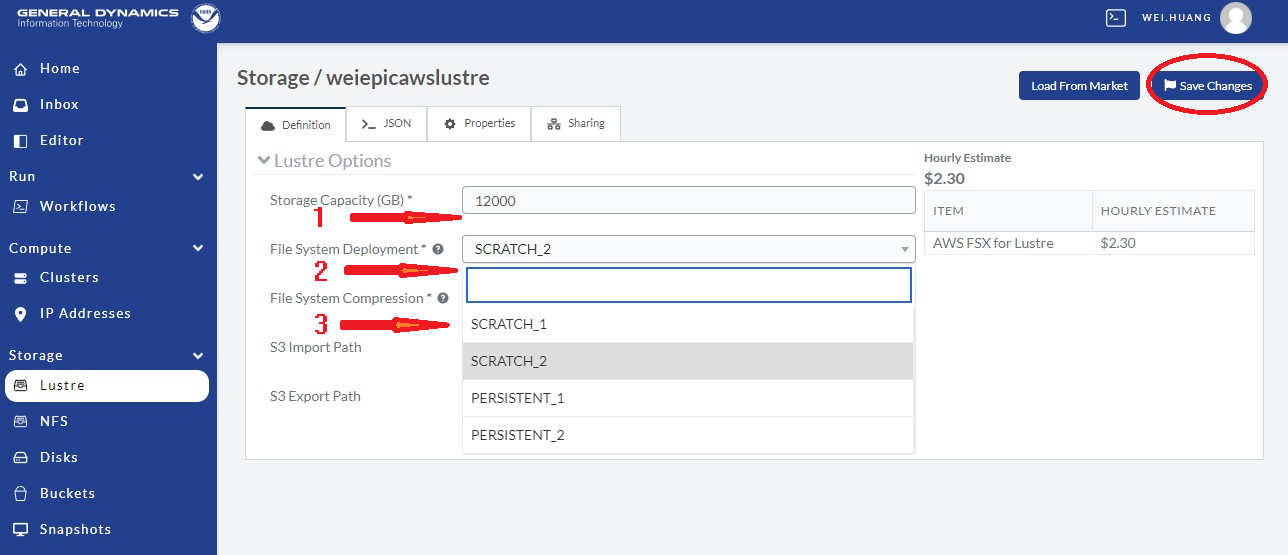The image size is (1288, 555).
Task: Choose PERSISTENT_2 from the deployment list
Action: click(688, 435)
